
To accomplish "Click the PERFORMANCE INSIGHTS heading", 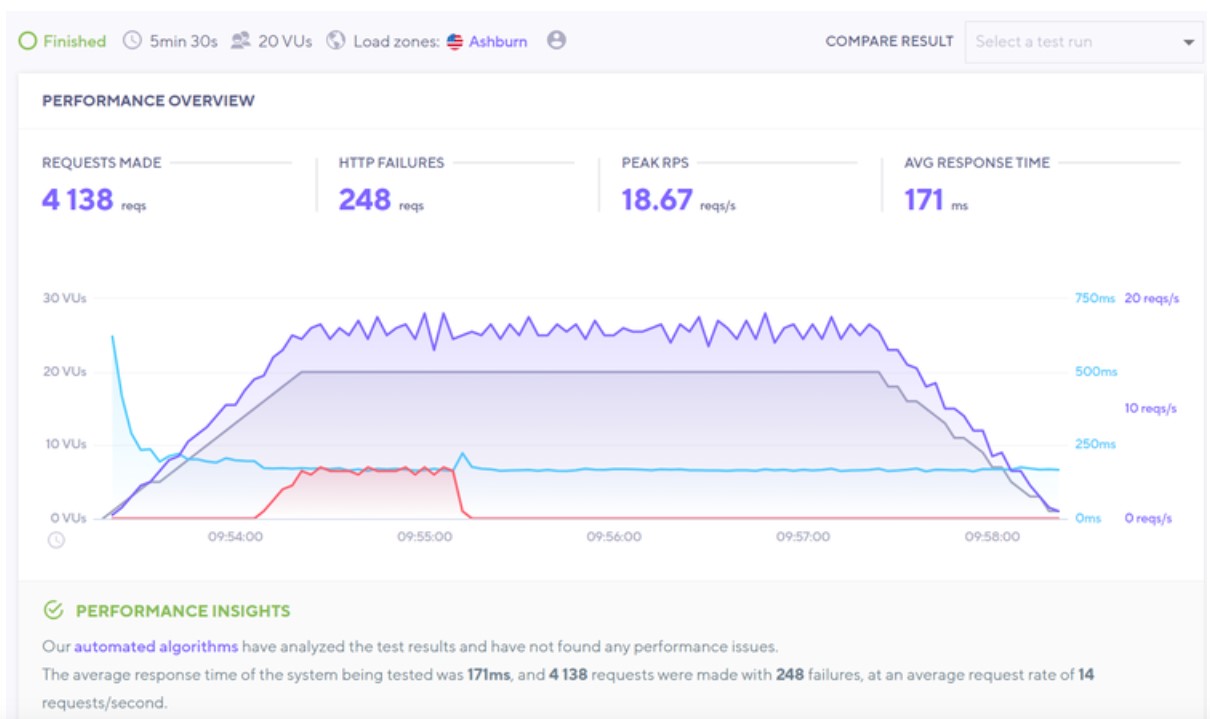I will coord(183,611).
